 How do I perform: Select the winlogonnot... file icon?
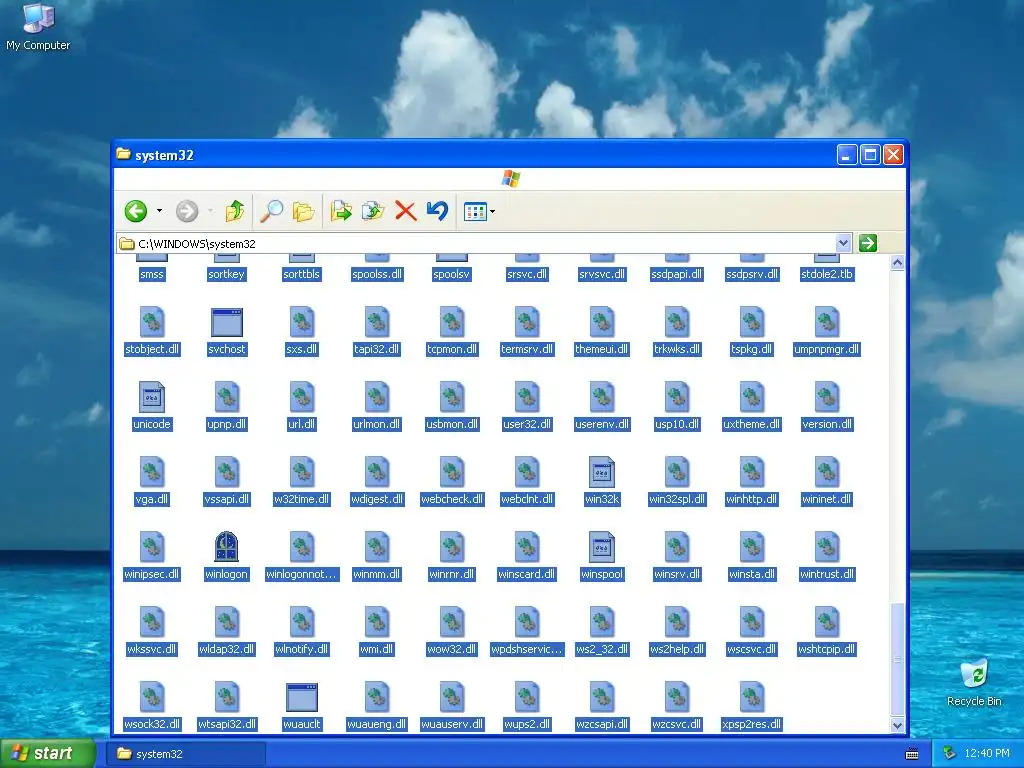(x=302, y=547)
